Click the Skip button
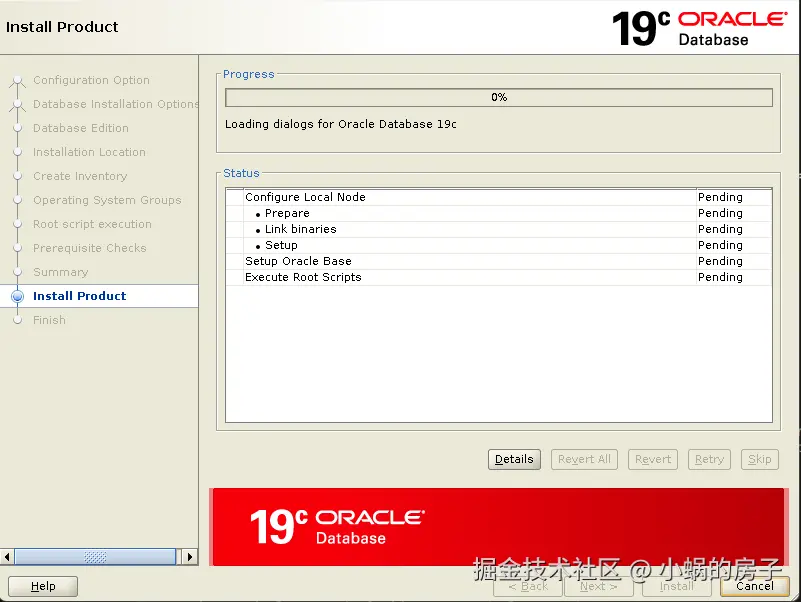The image size is (801, 602). click(x=759, y=459)
